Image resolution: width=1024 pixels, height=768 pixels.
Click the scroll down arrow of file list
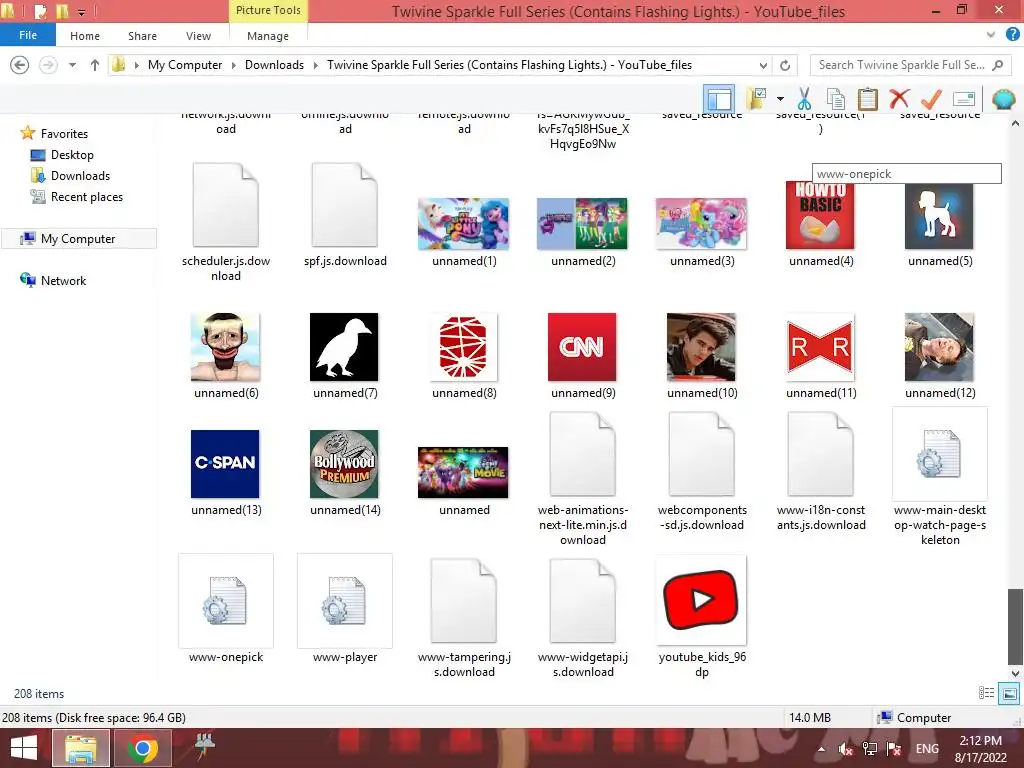click(1015, 673)
